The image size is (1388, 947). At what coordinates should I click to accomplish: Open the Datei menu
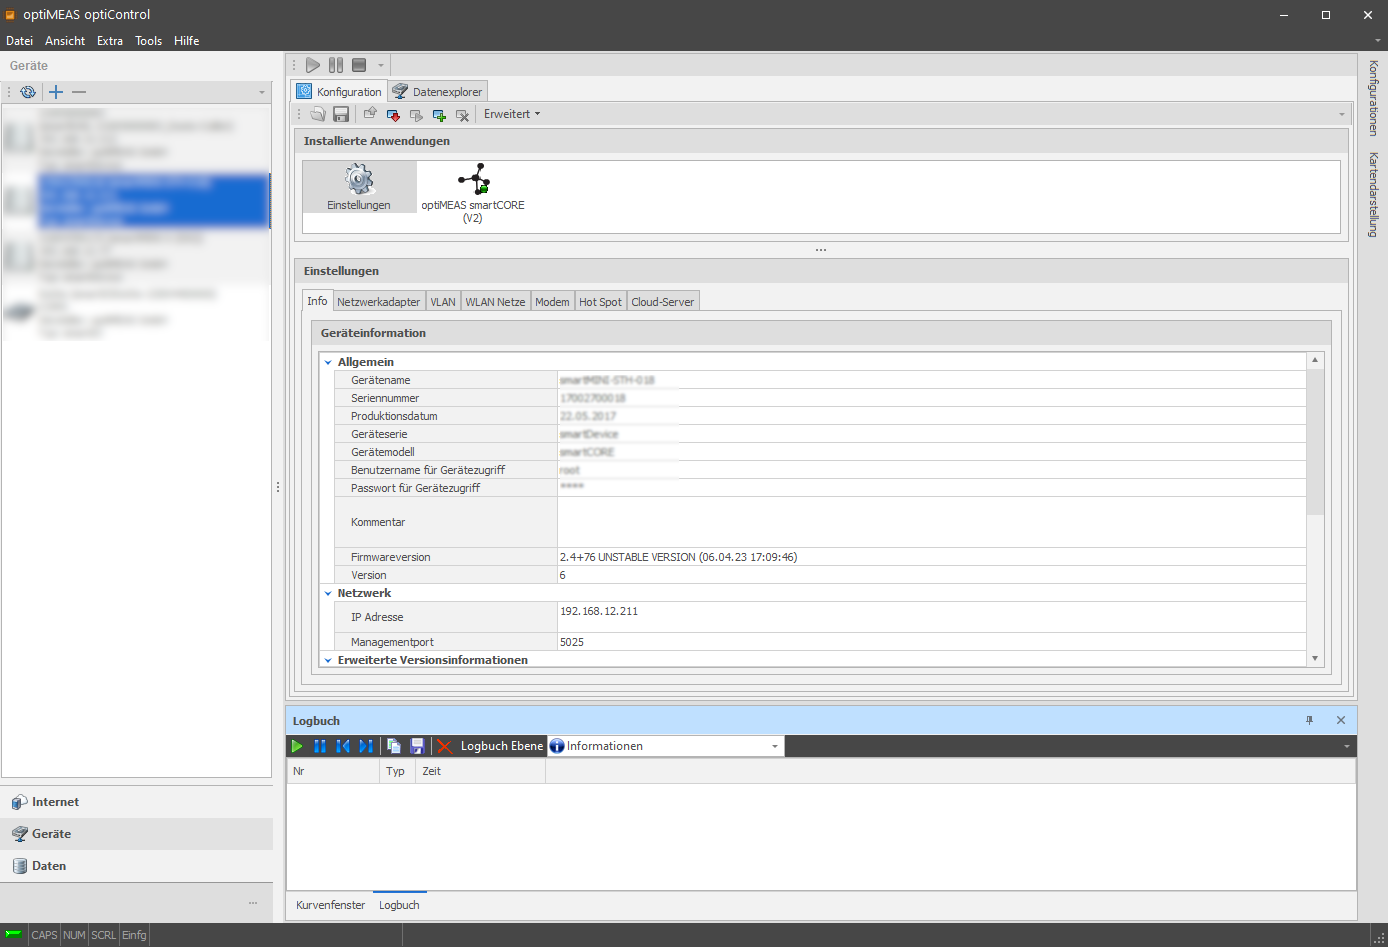(x=20, y=41)
